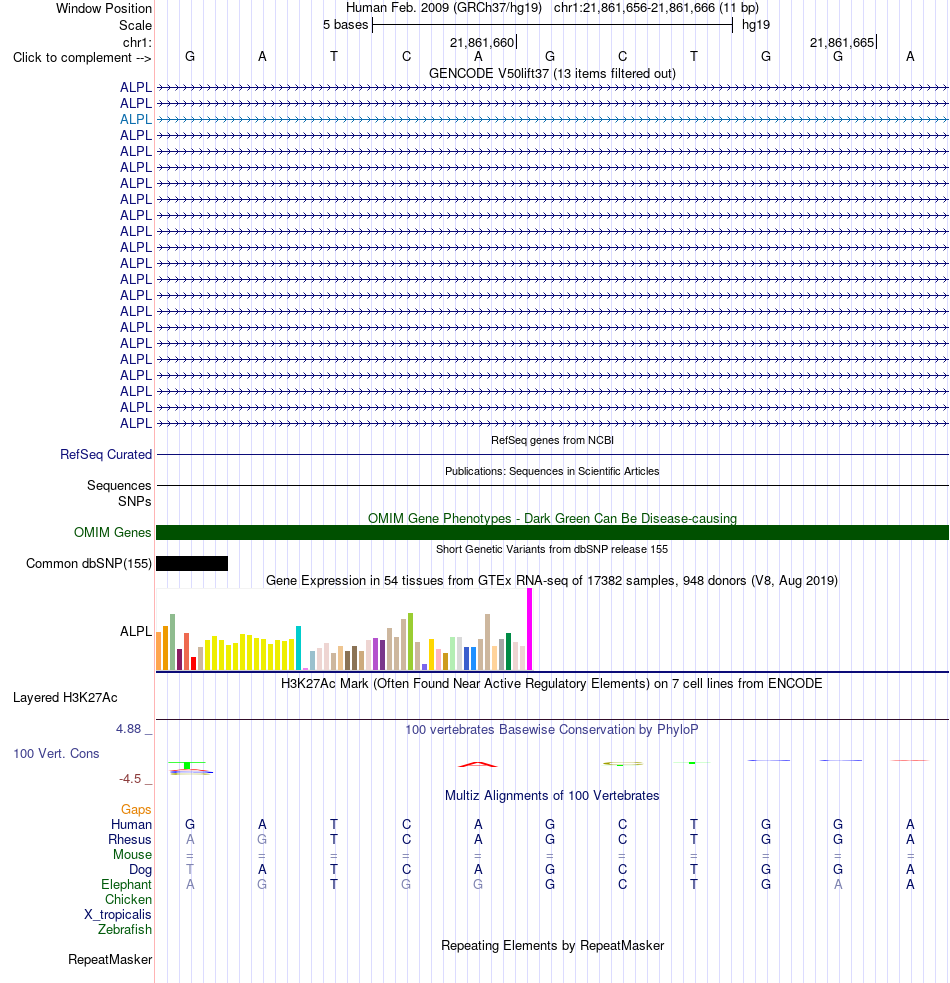Click the Human Feb. 2009 (GRCh37/hg19) header text

tap(444, 8)
